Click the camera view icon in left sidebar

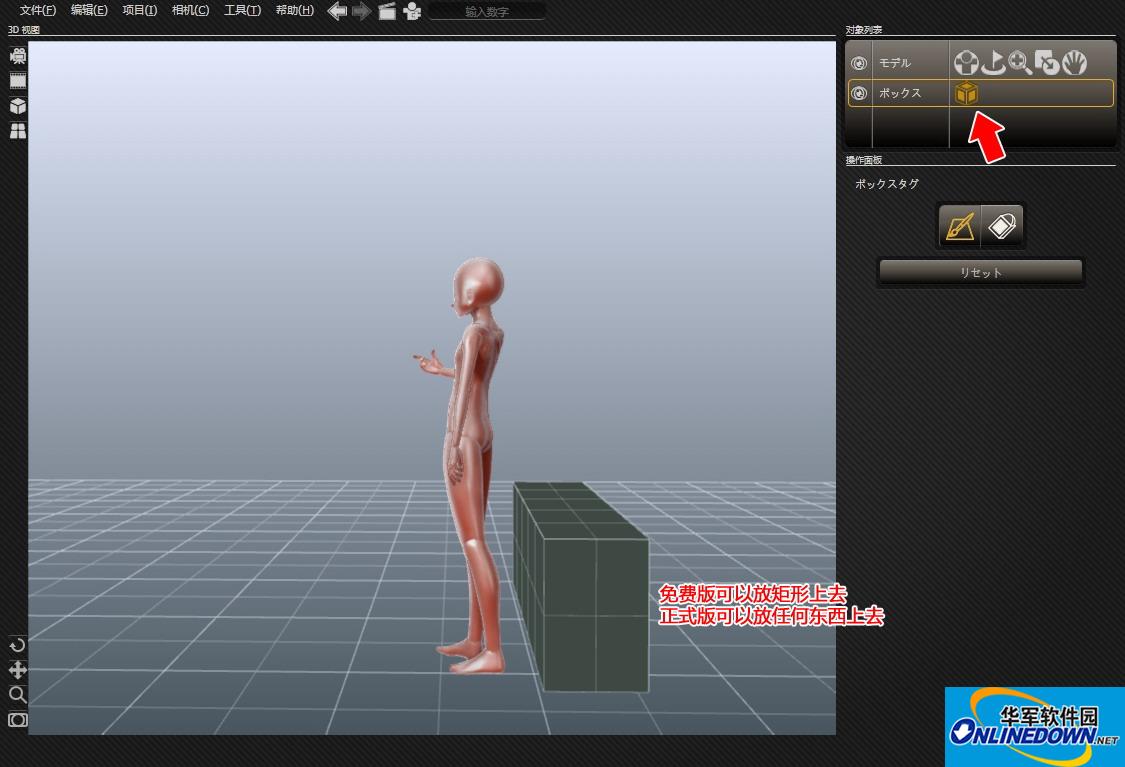coord(18,56)
